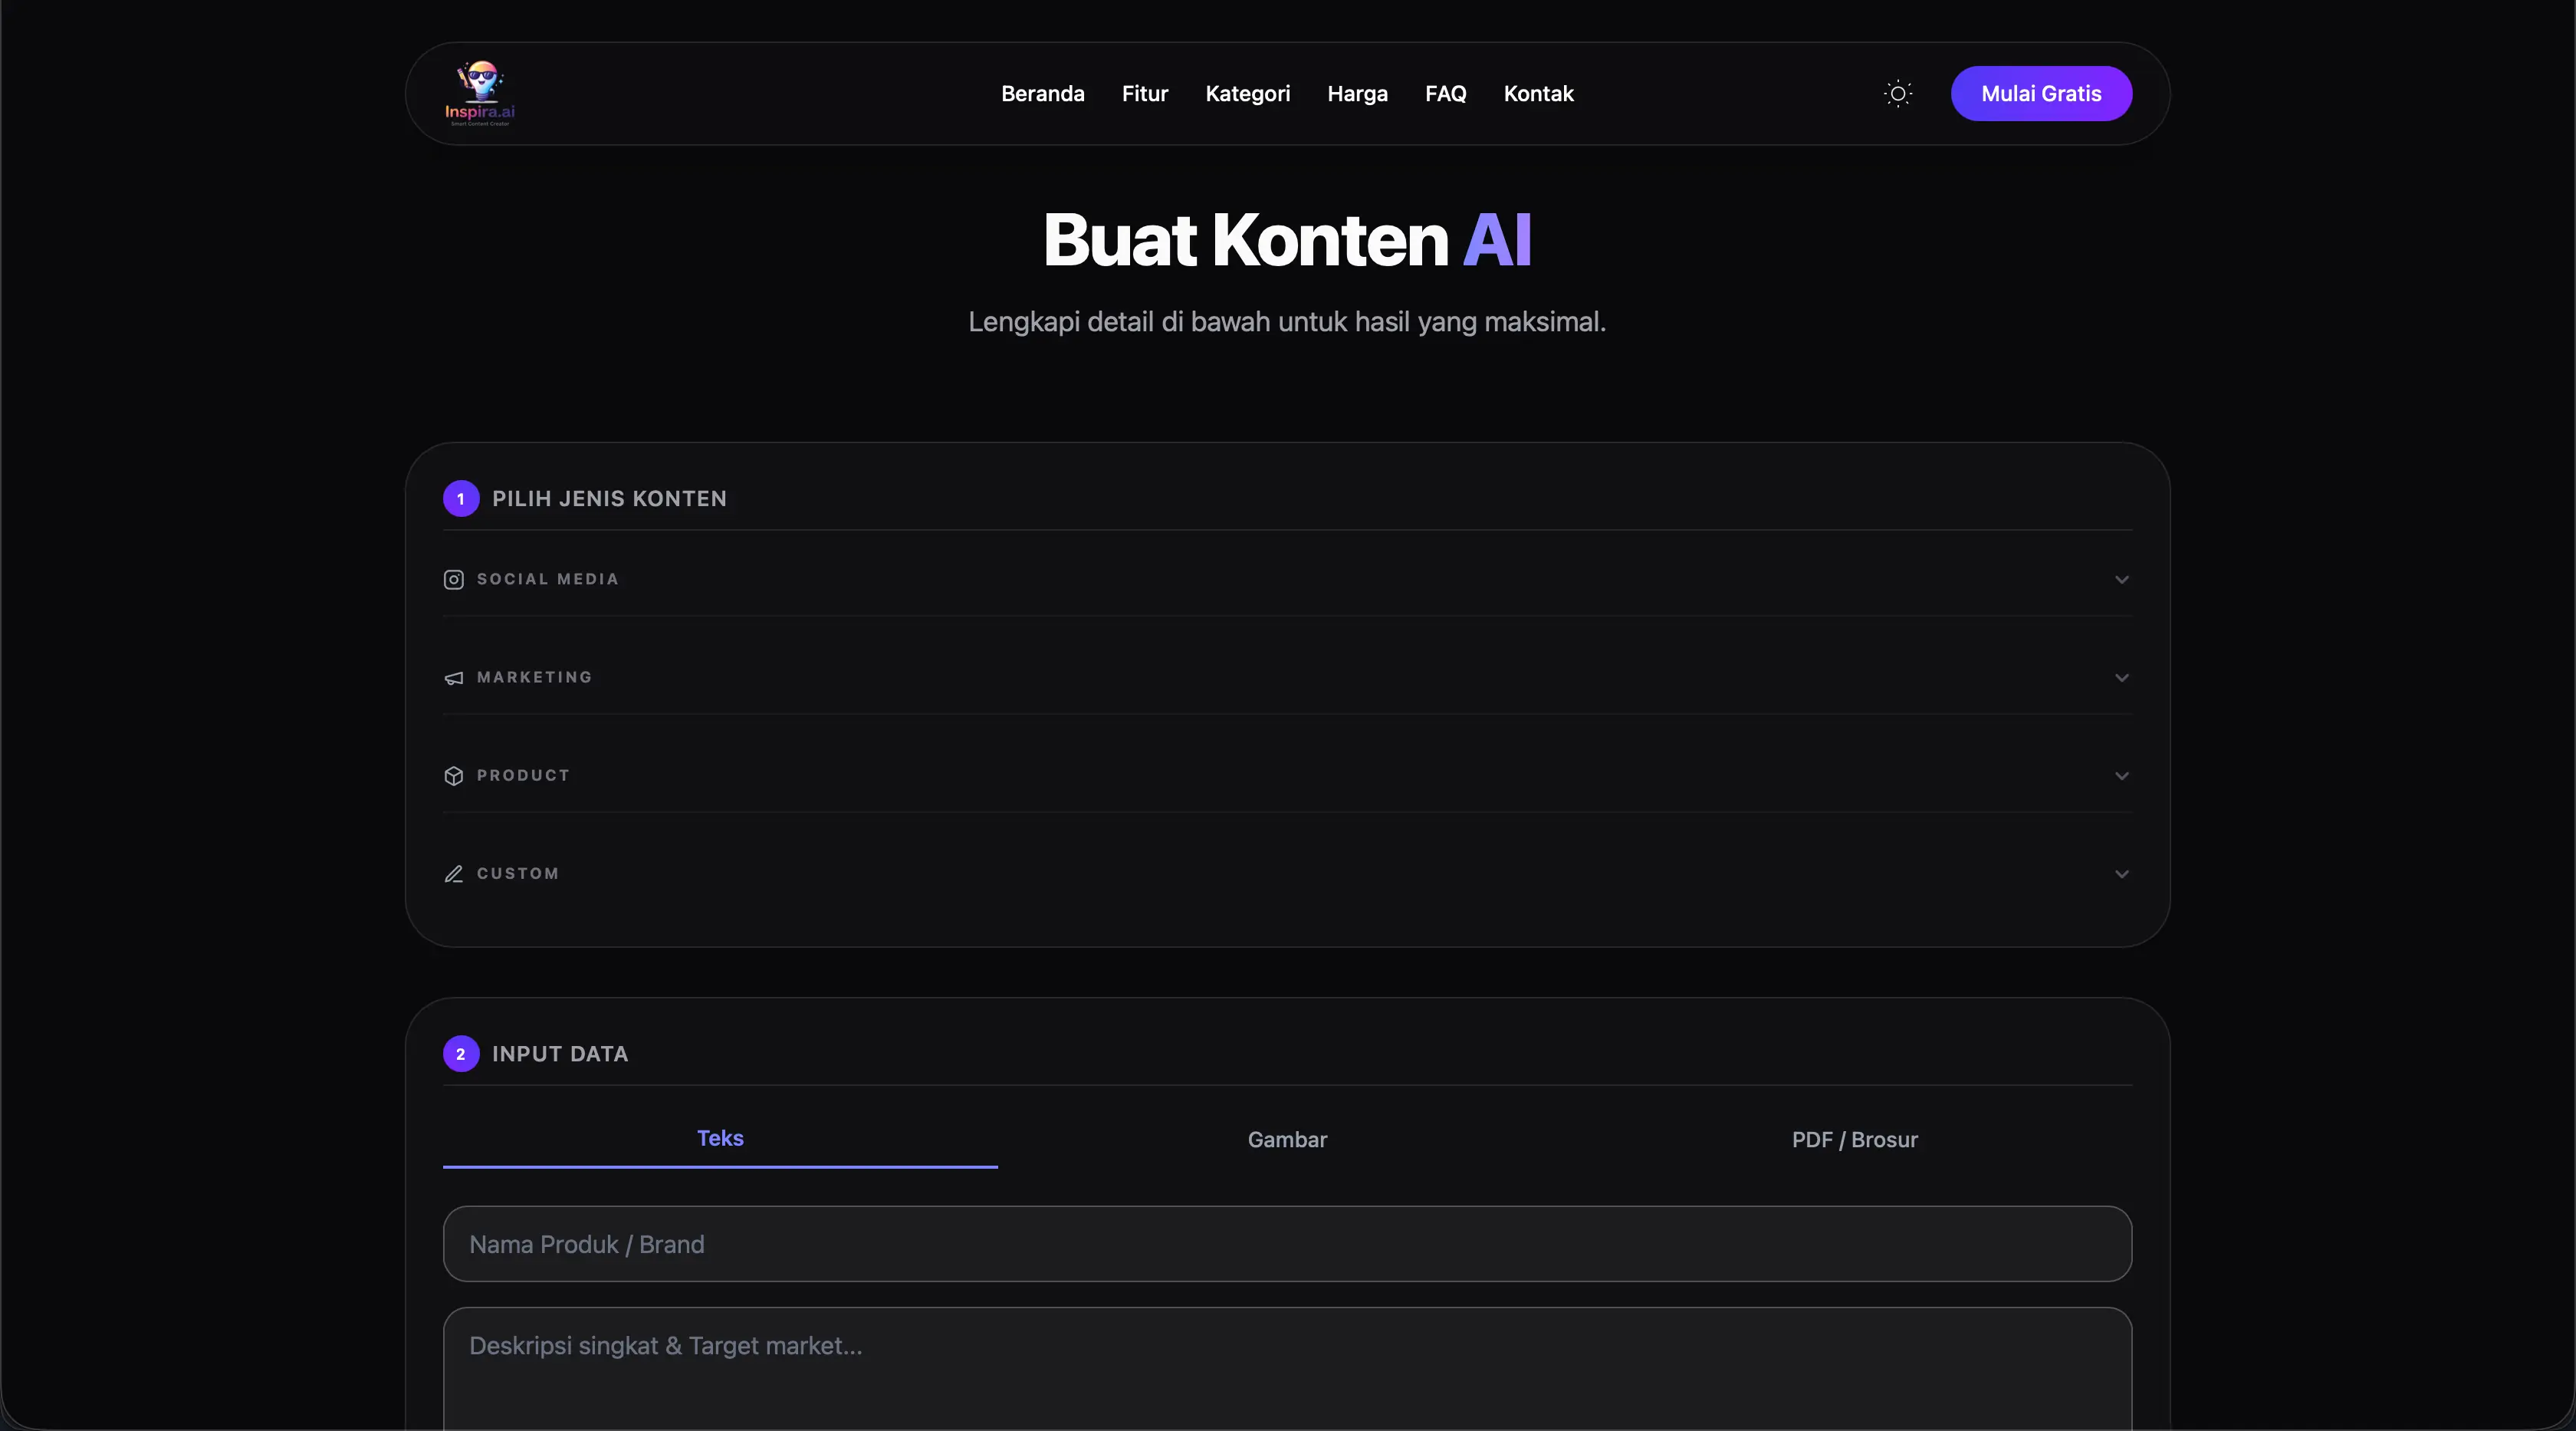Switch to the Teks tab
Viewport: 2576px width, 1431px height.
point(720,1139)
